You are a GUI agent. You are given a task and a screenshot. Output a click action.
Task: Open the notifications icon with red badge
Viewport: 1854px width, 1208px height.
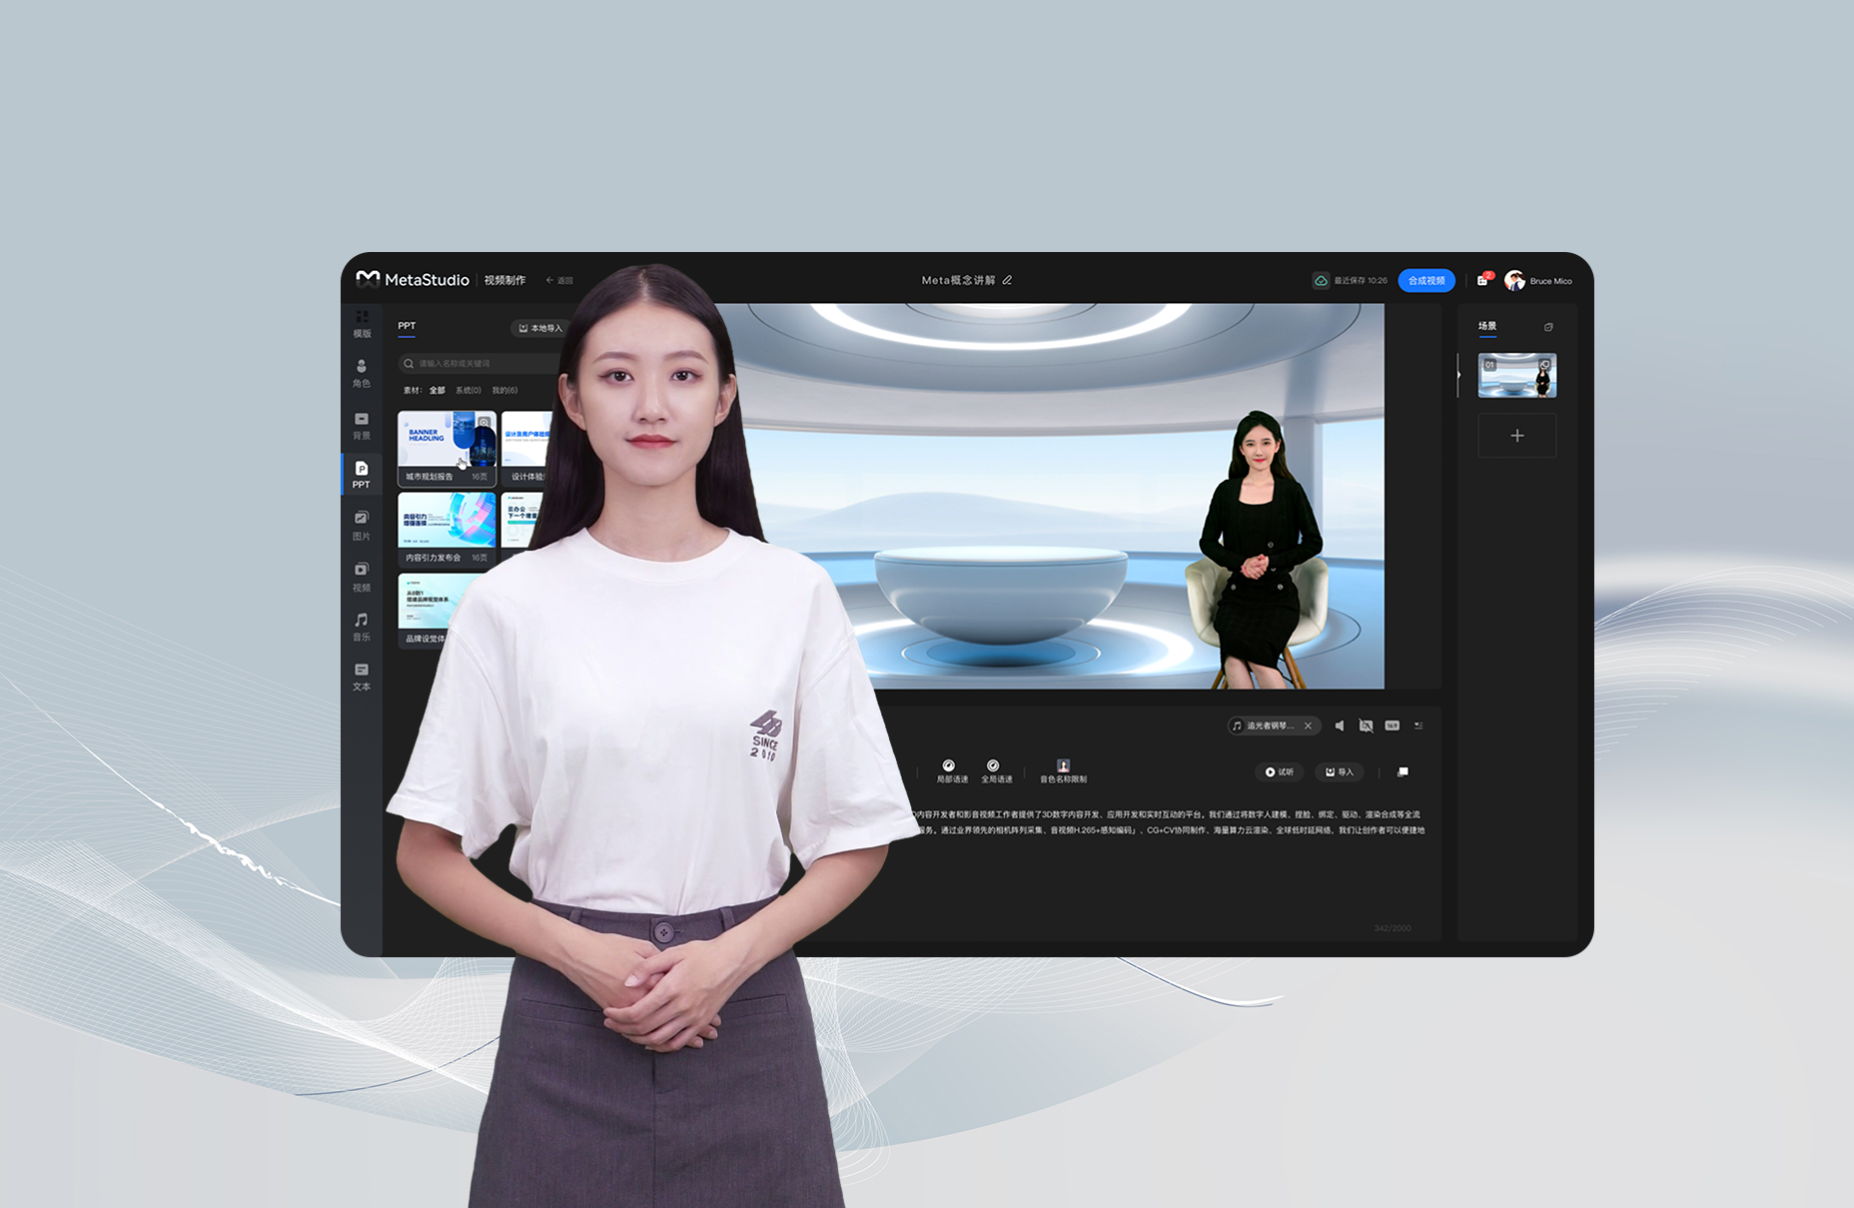[1484, 280]
